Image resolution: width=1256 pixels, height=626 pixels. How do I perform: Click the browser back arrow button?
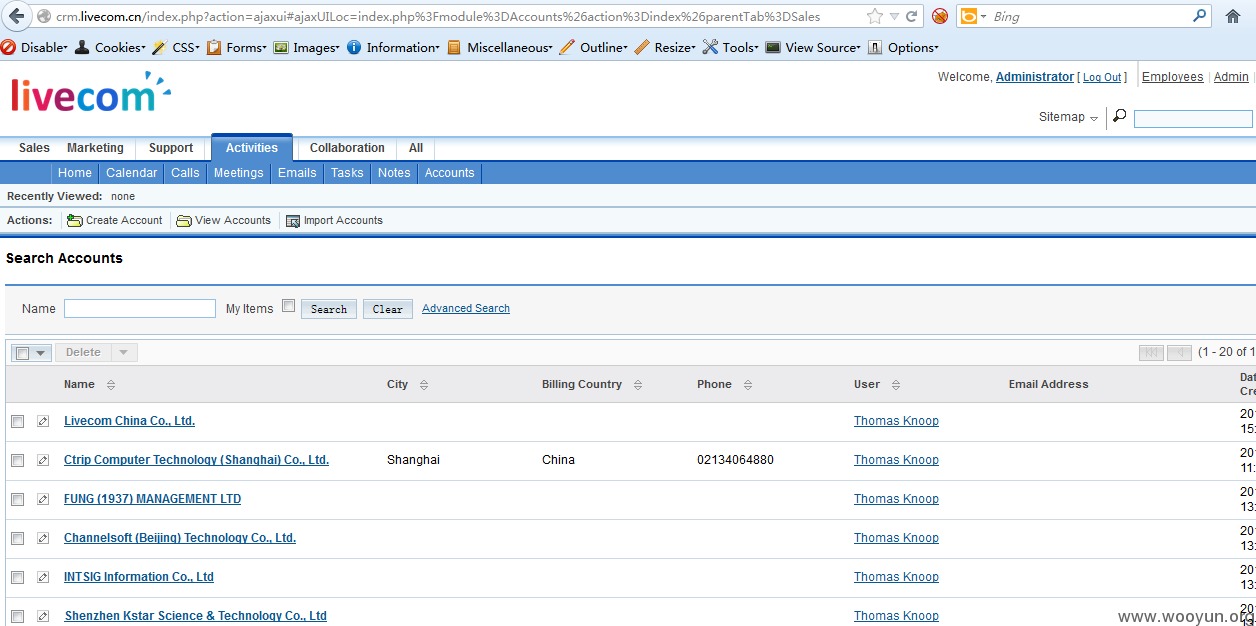pos(16,16)
